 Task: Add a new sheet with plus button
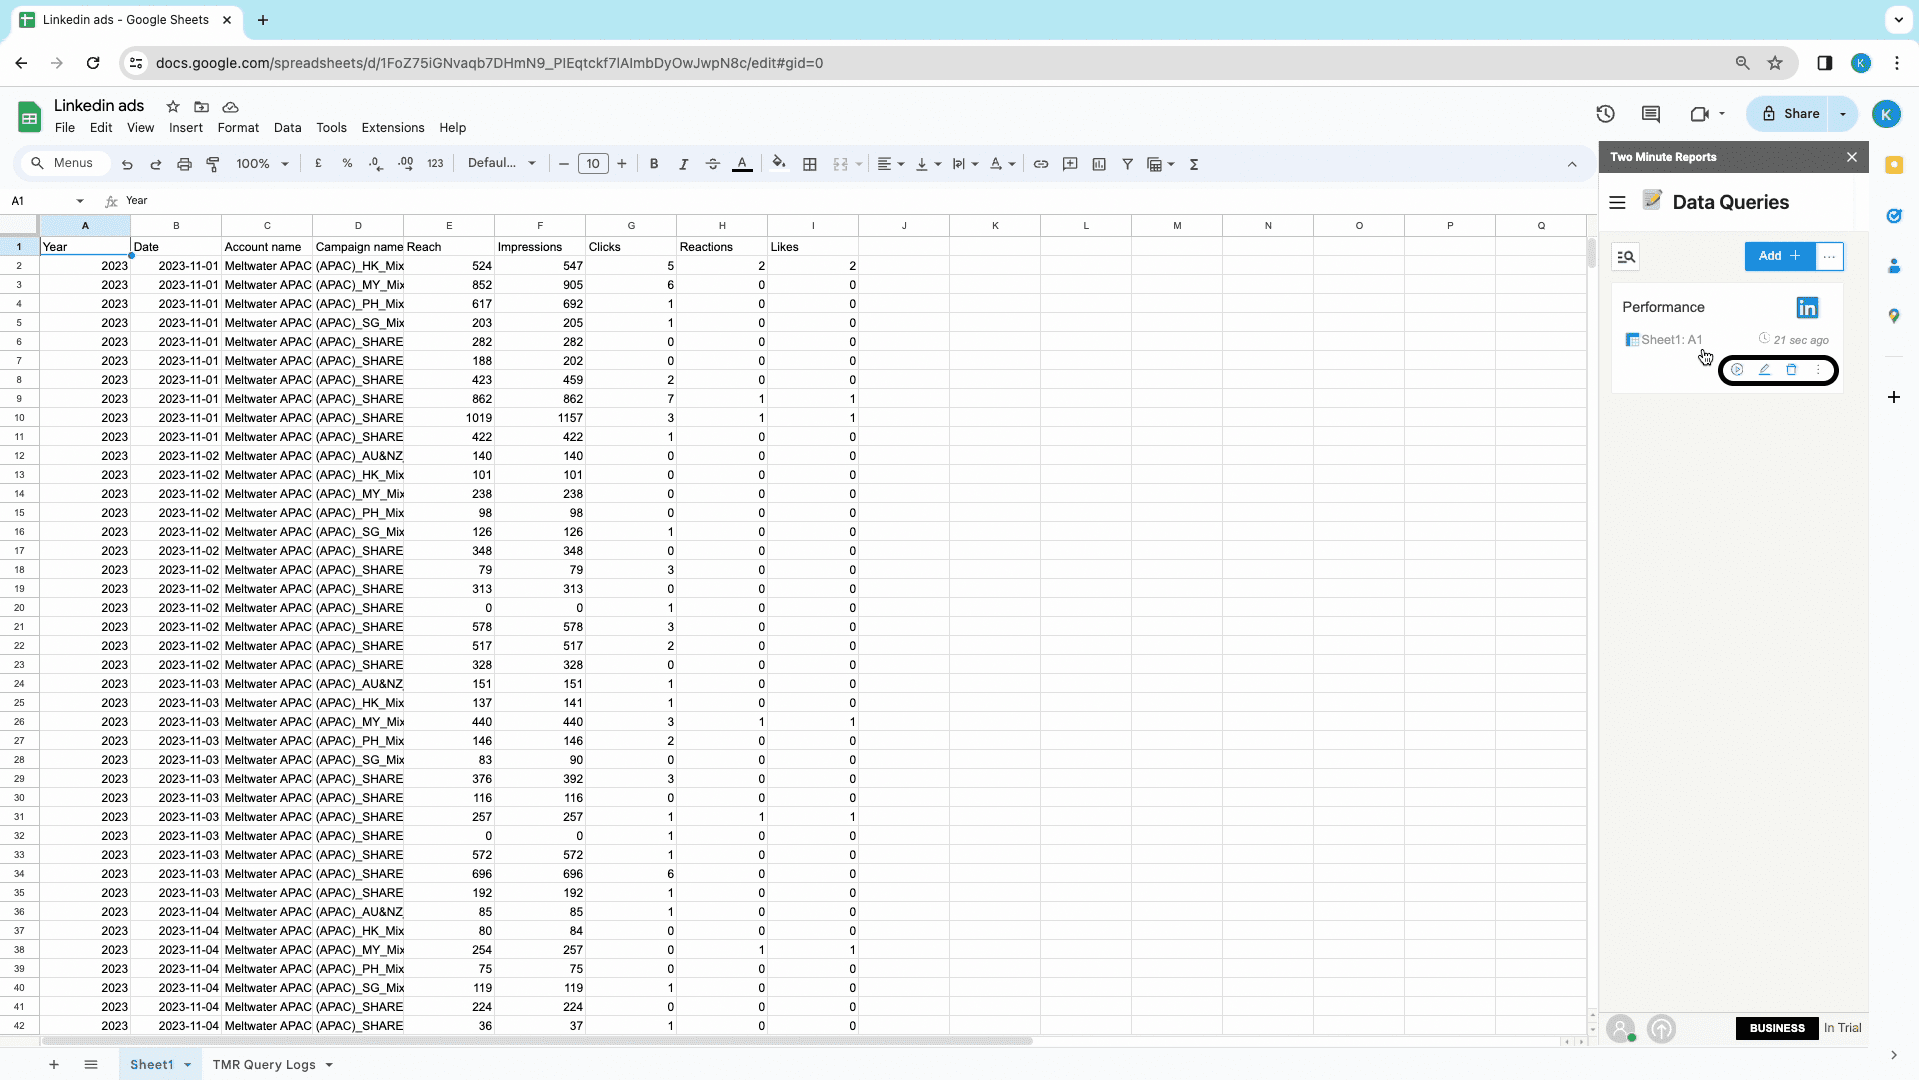54,1065
